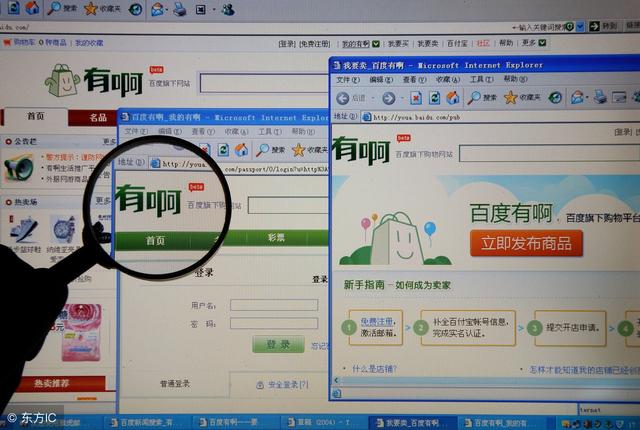Open 工具 menu in the 我的有啊 window
This screenshot has width=640, height=430.
(270, 132)
